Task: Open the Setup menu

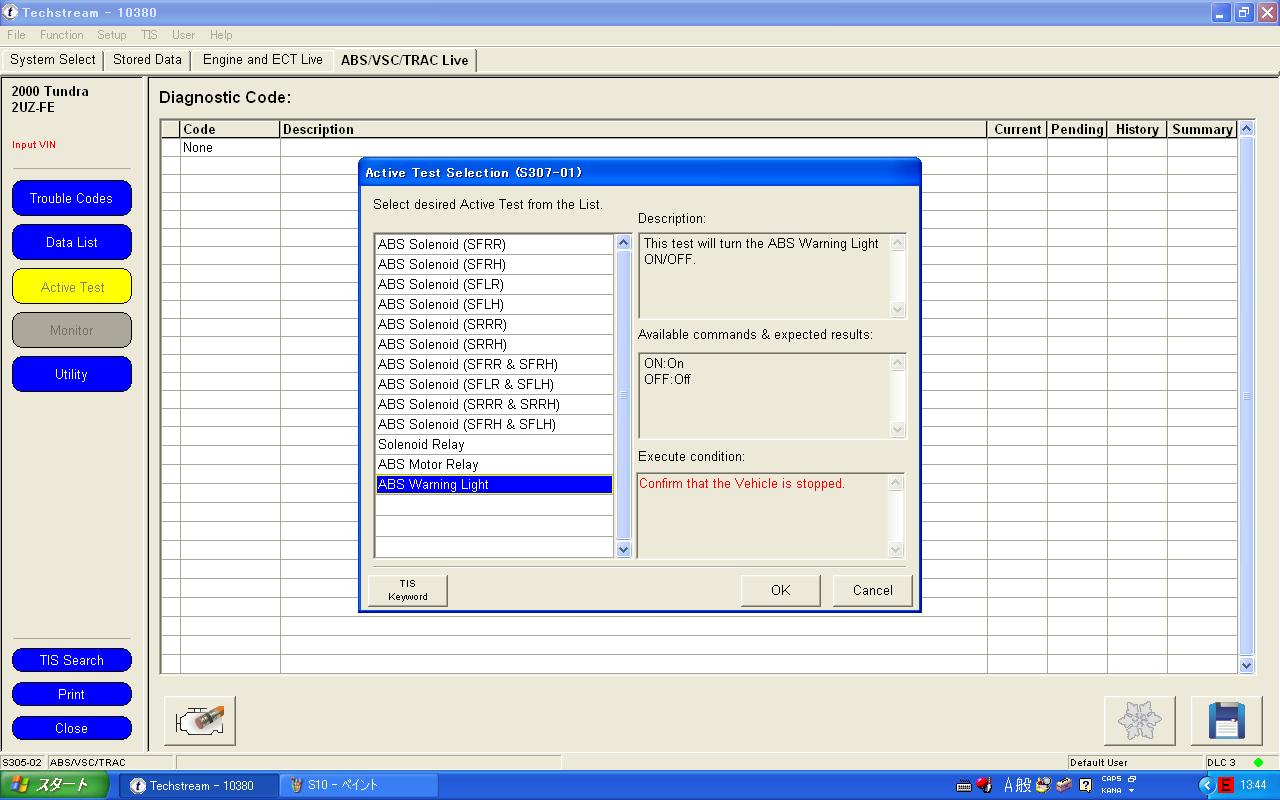Action: [112, 35]
